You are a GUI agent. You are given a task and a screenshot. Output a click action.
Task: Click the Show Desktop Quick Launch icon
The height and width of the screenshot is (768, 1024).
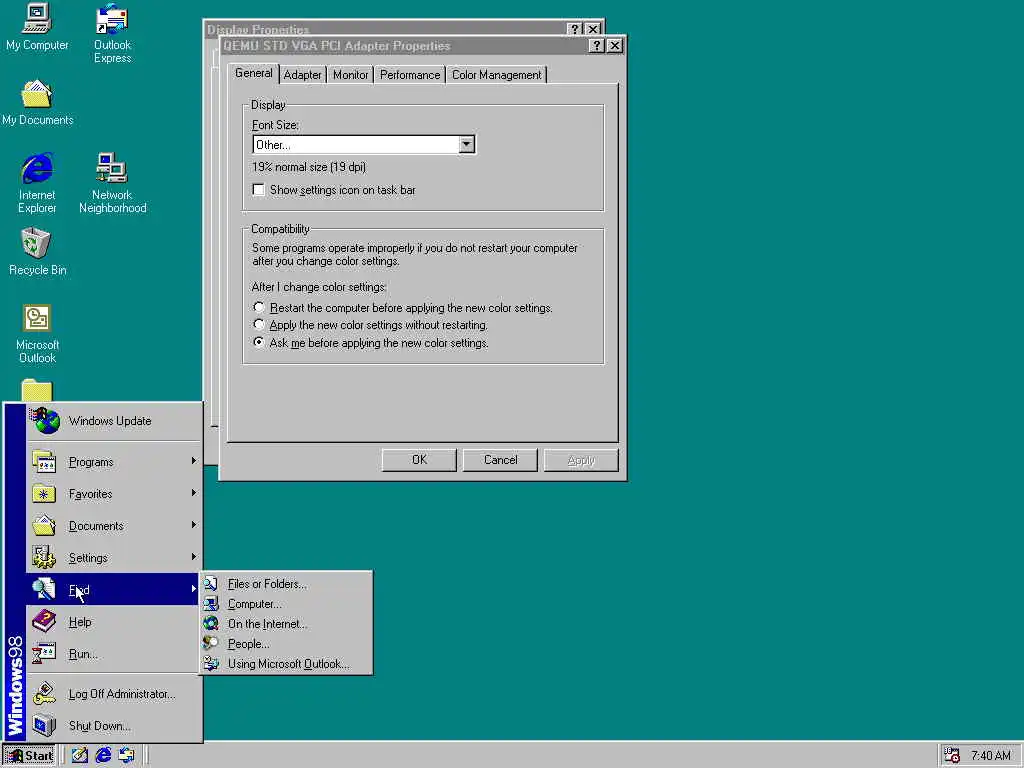coord(80,756)
